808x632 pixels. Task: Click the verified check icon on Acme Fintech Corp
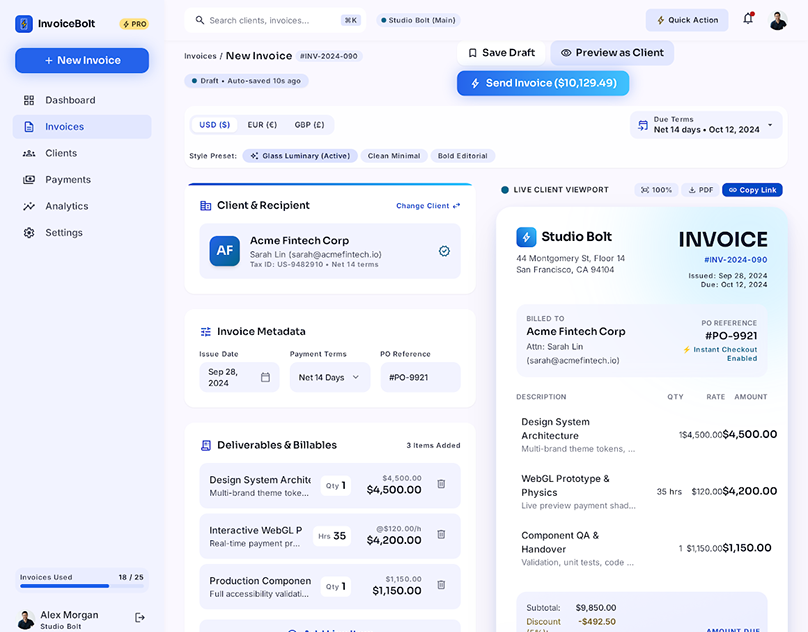444,251
